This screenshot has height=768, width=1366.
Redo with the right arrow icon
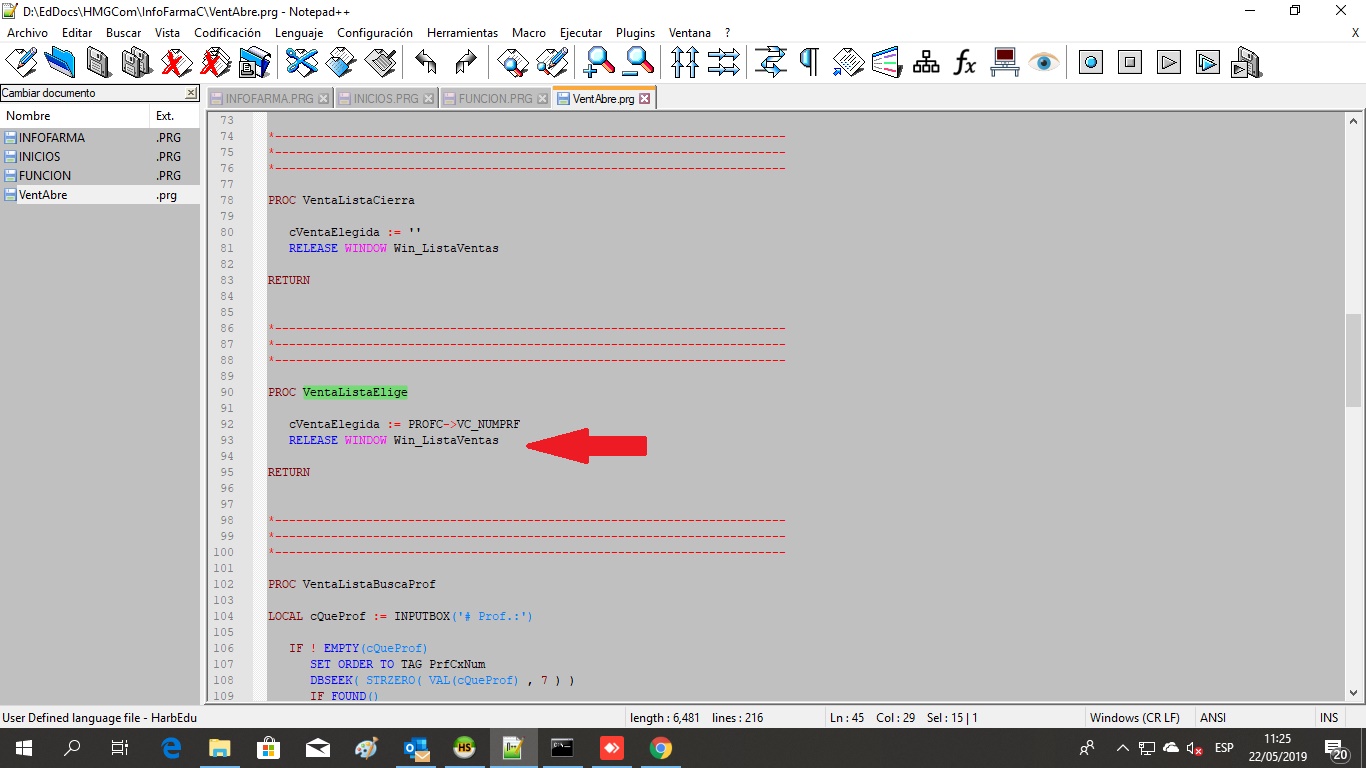(466, 63)
